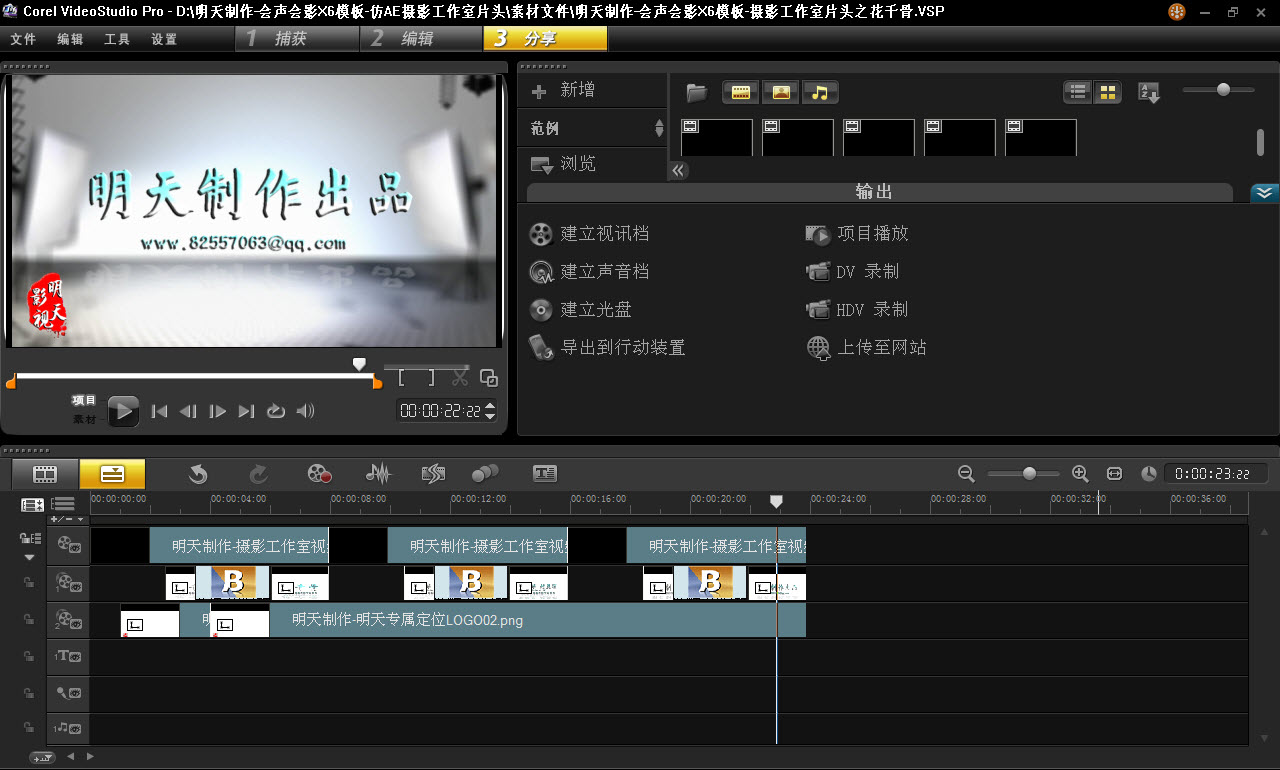The height and width of the screenshot is (770, 1280).
Task: Sort library clips with the A-Z icon
Action: [x=1149, y=93]
